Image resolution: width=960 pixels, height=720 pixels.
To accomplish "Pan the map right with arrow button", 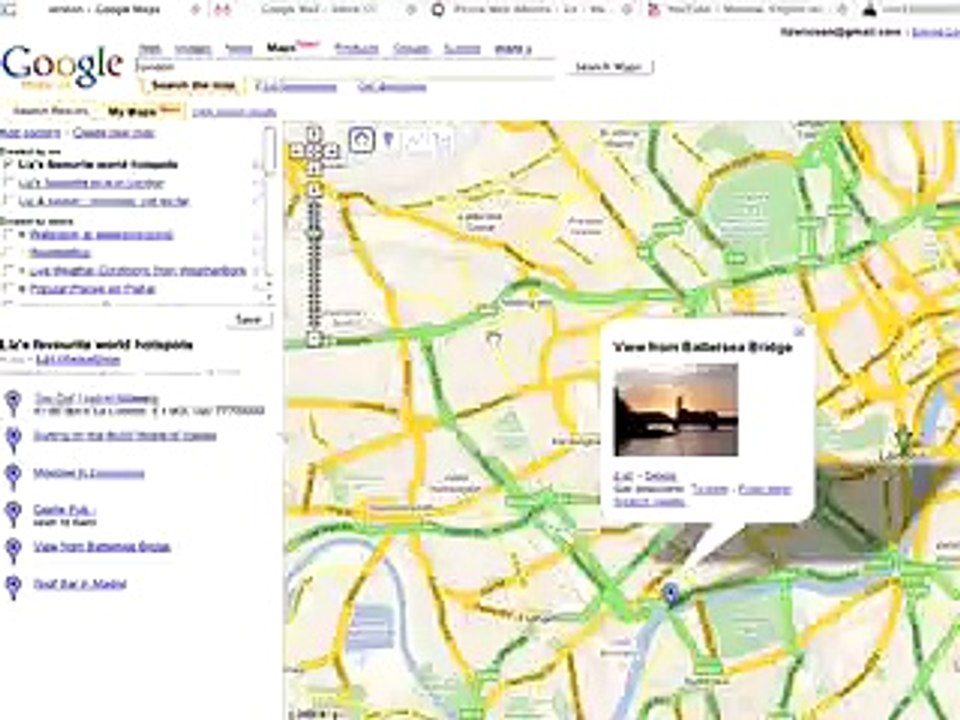I will [x=331, y=150].
